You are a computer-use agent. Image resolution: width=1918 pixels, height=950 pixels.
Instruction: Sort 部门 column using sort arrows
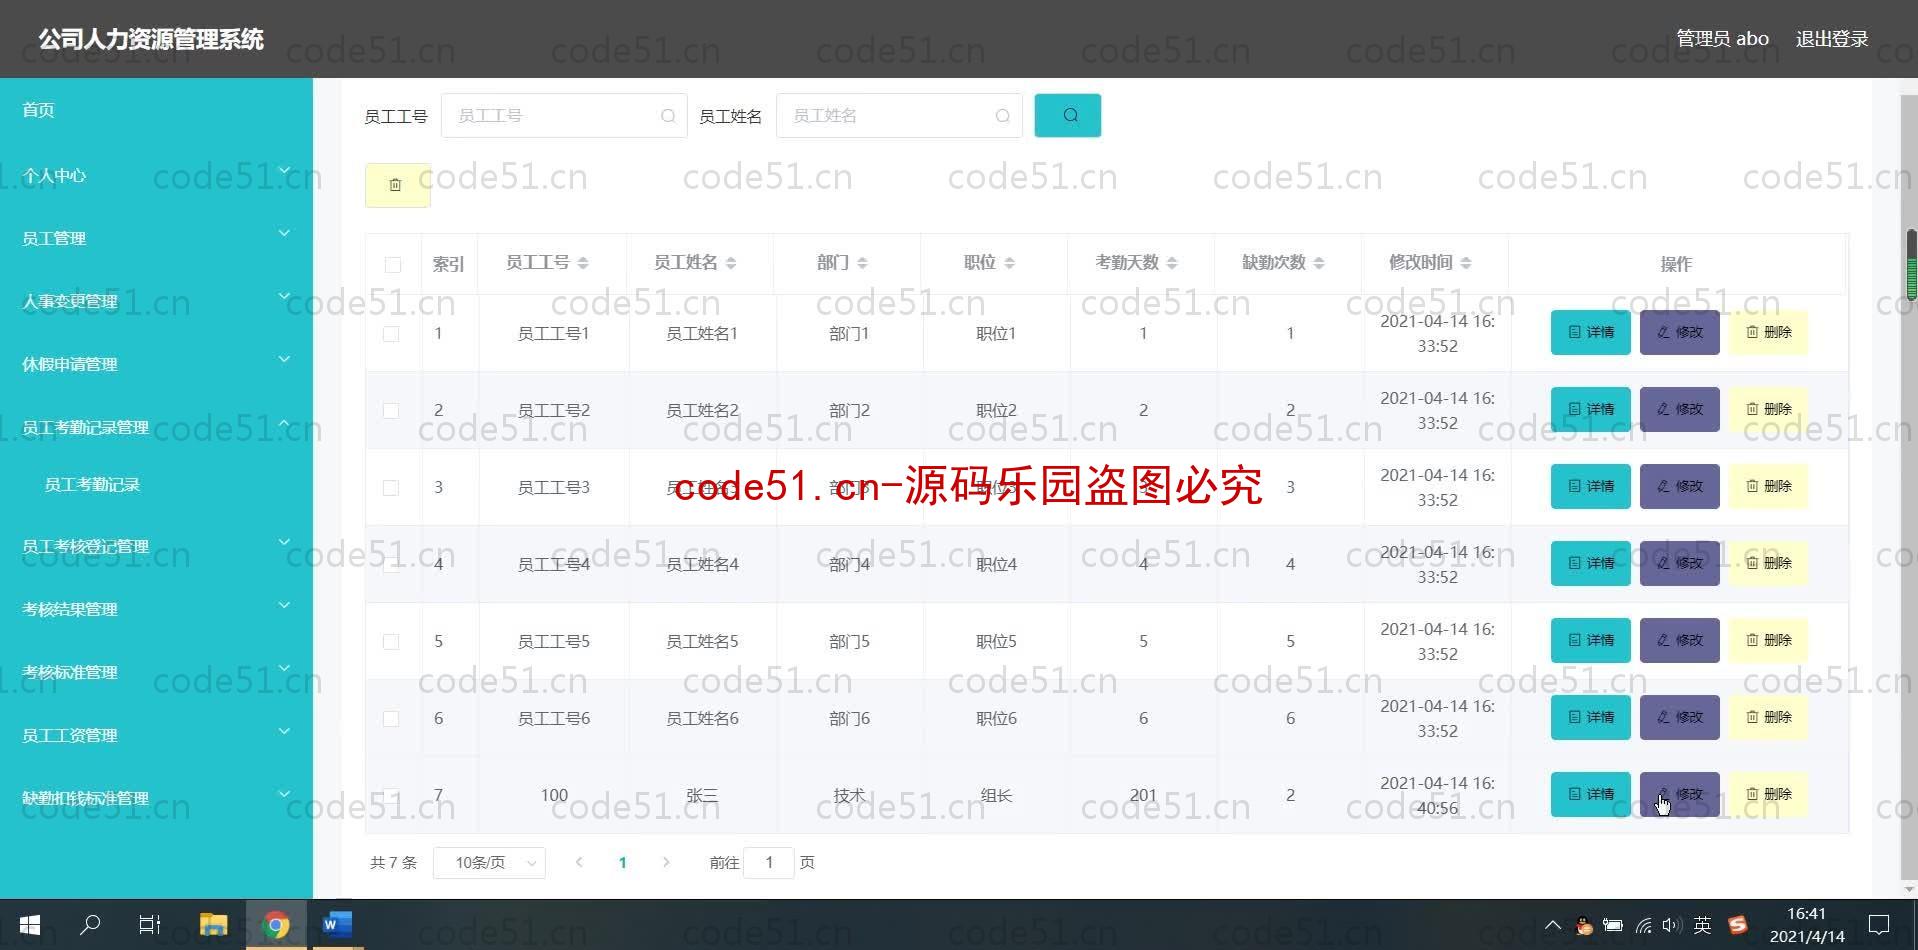862,263
